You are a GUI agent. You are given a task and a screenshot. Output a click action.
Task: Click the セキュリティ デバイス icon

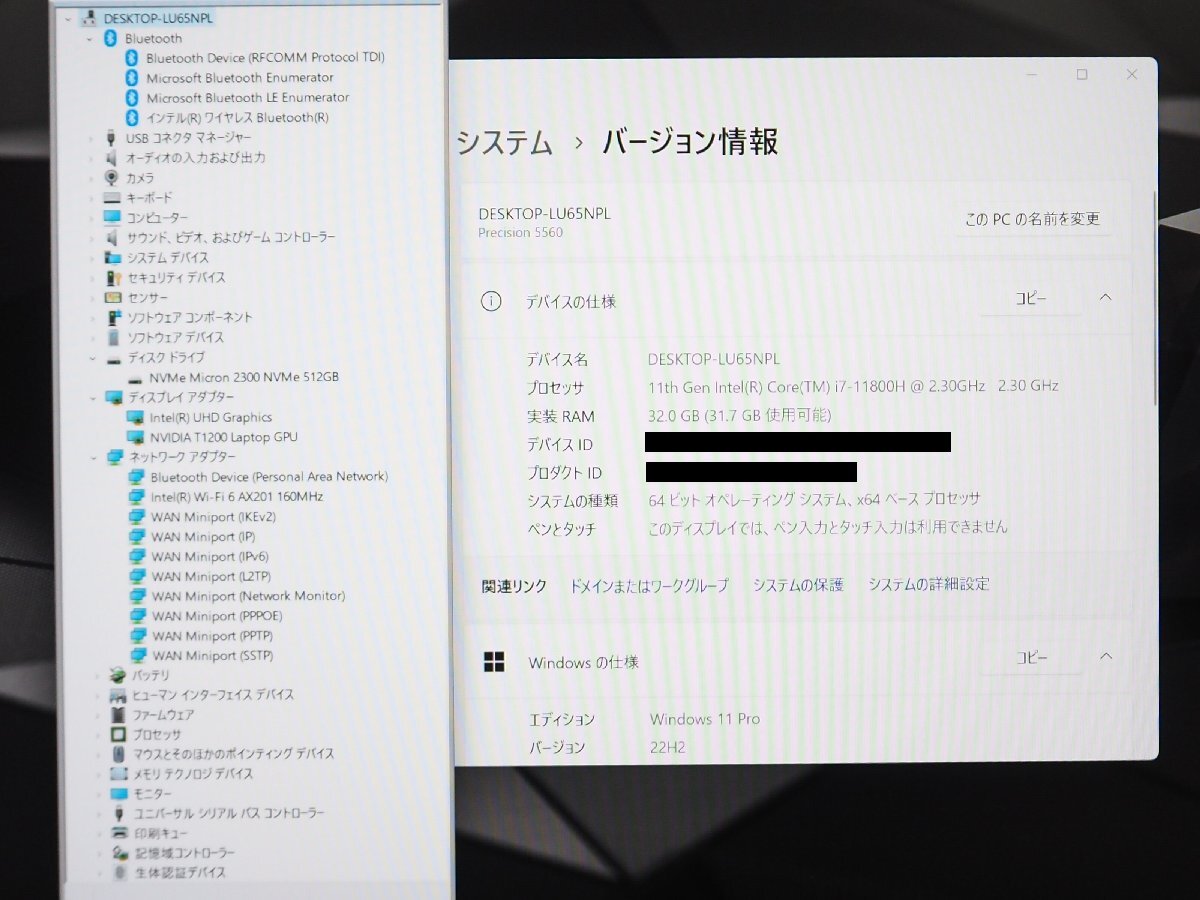(113, 278)
